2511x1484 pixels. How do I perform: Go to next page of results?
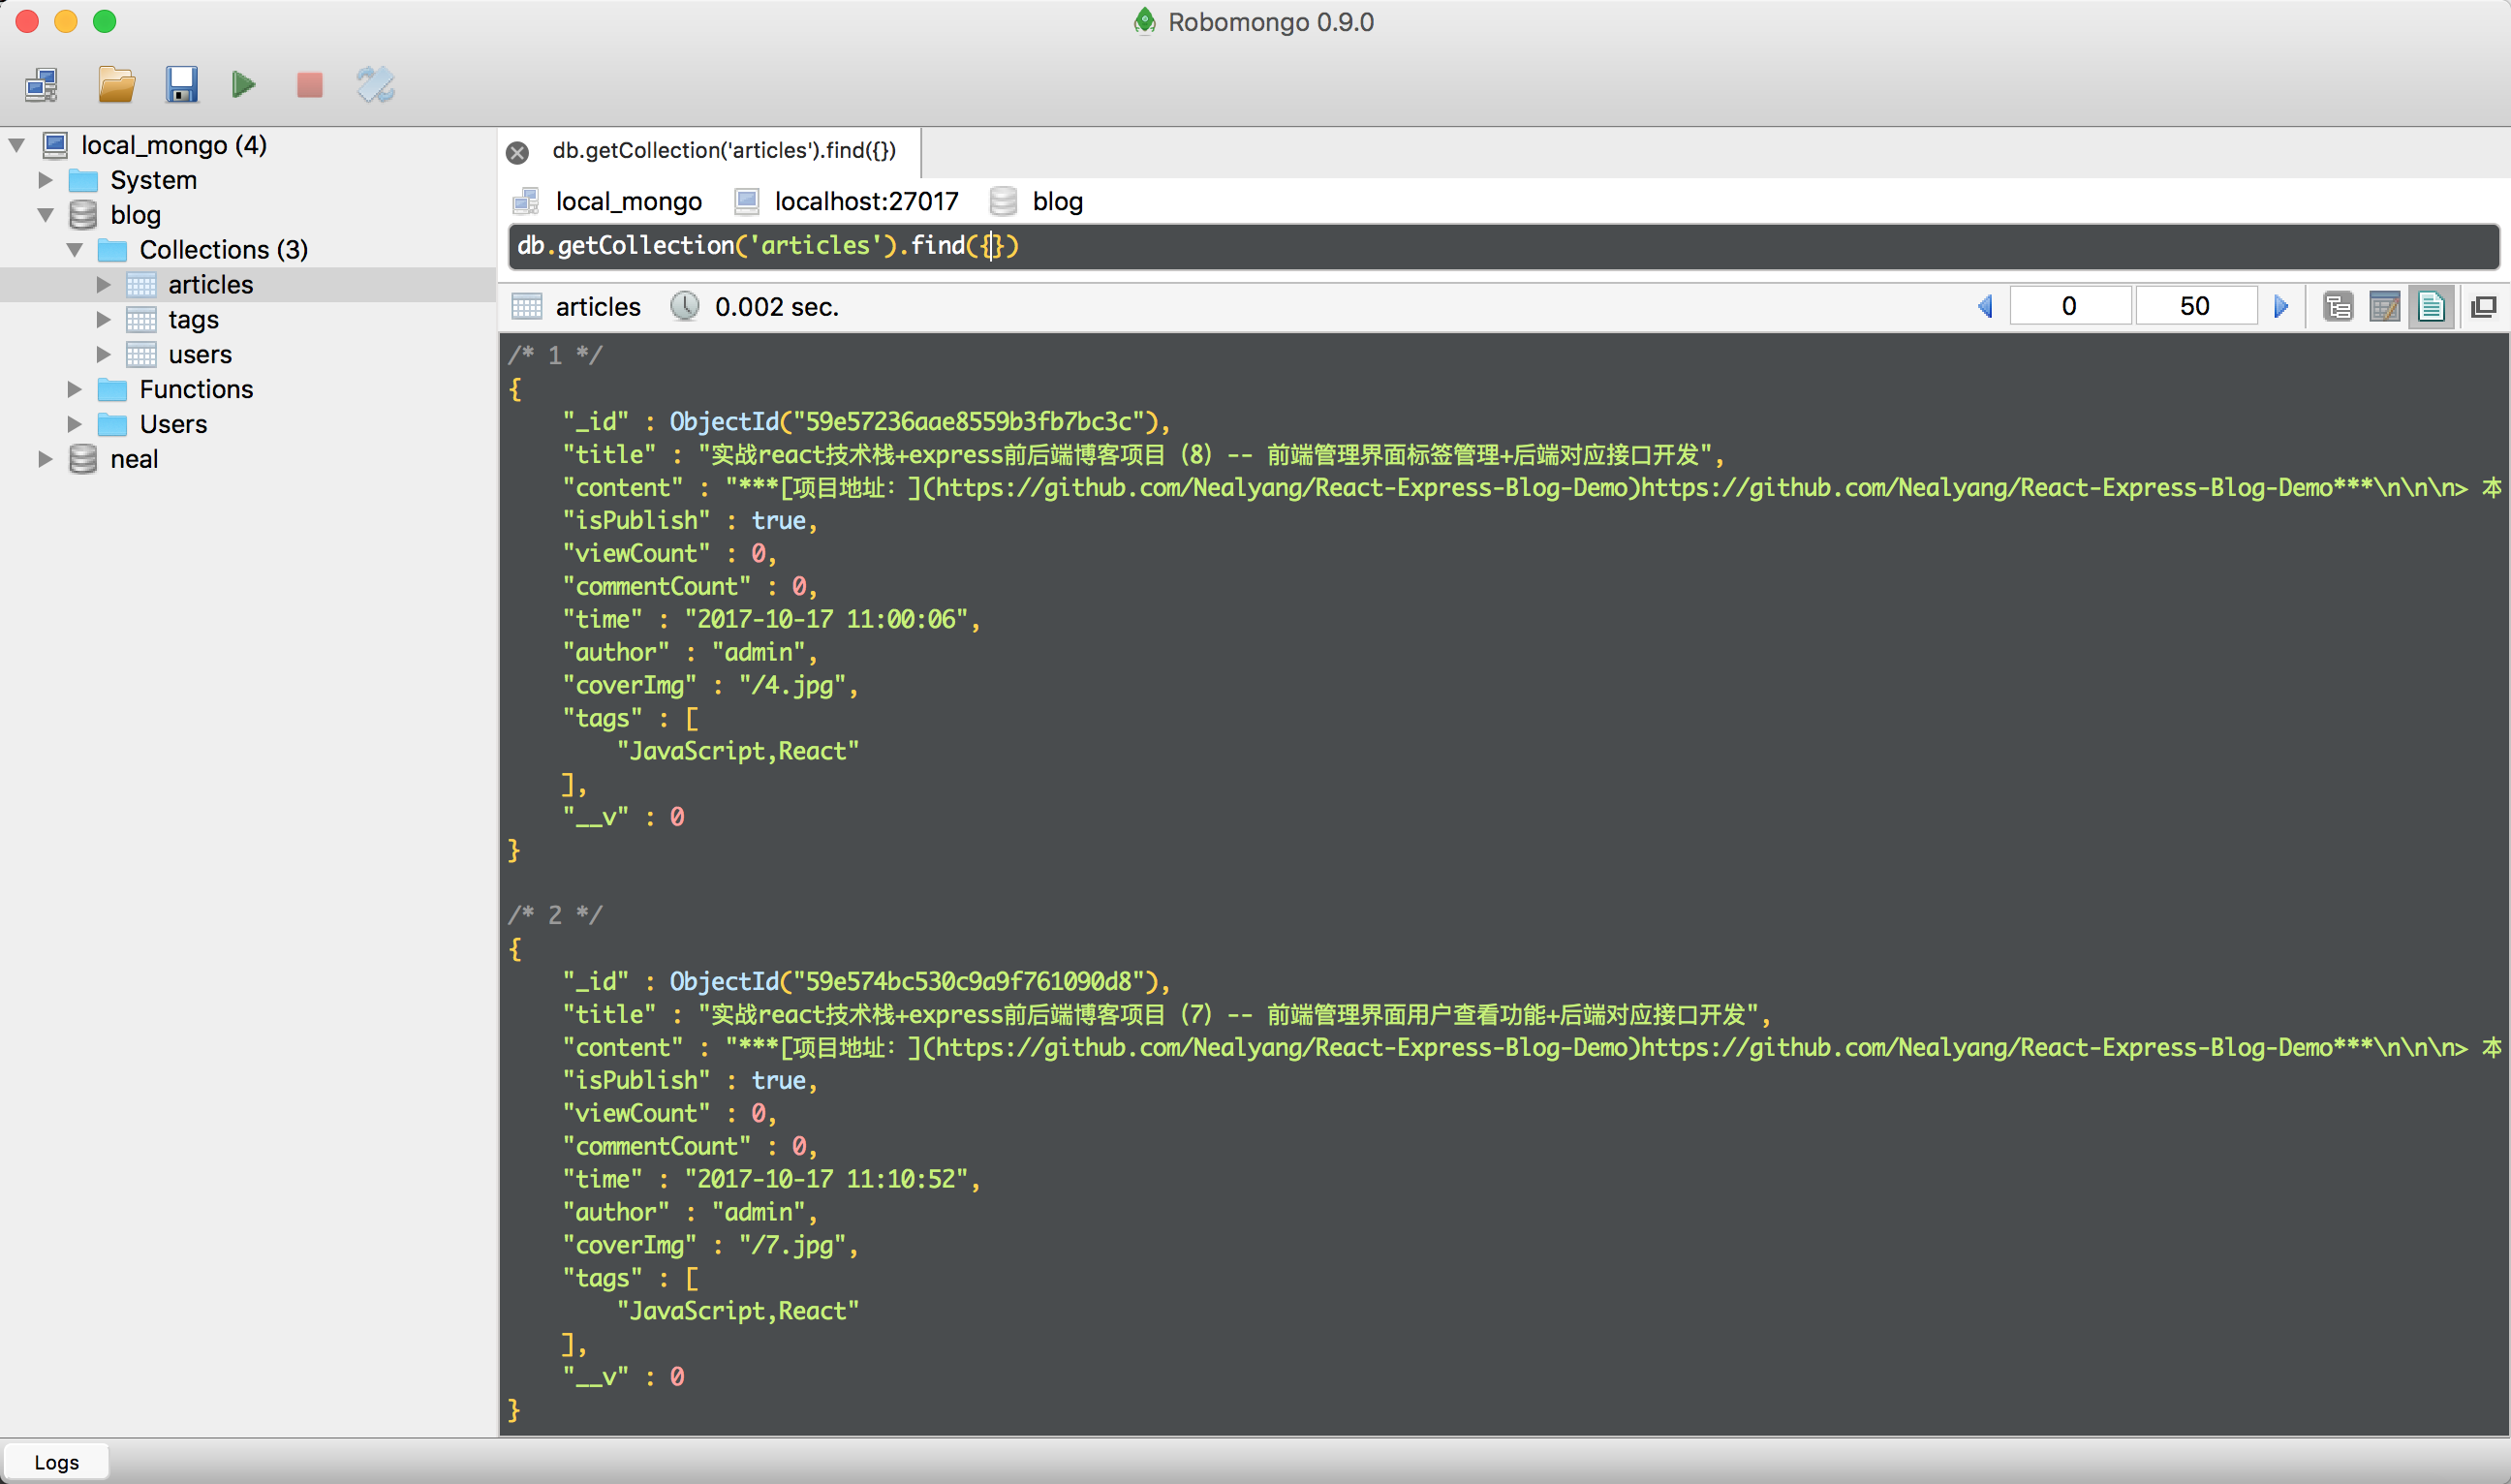pyautogui.click(x=2281, y=306)
